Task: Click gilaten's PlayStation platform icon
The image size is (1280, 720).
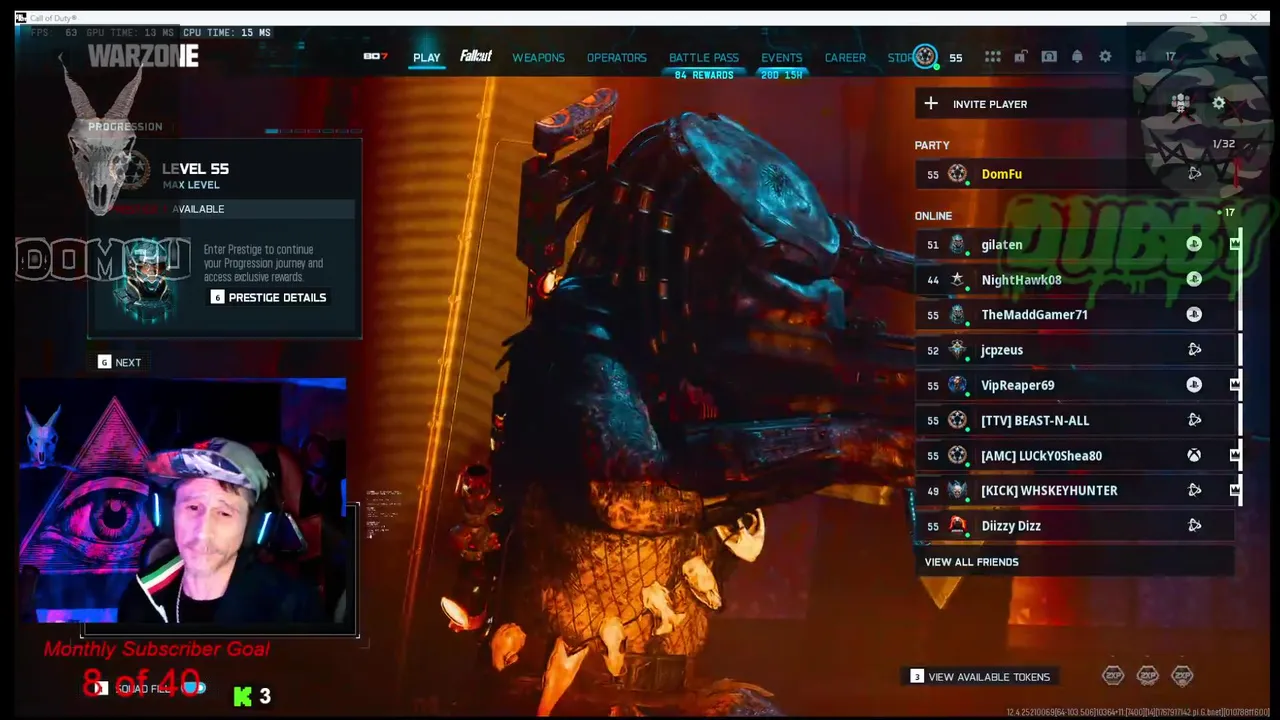Action: pos(1194,245)
